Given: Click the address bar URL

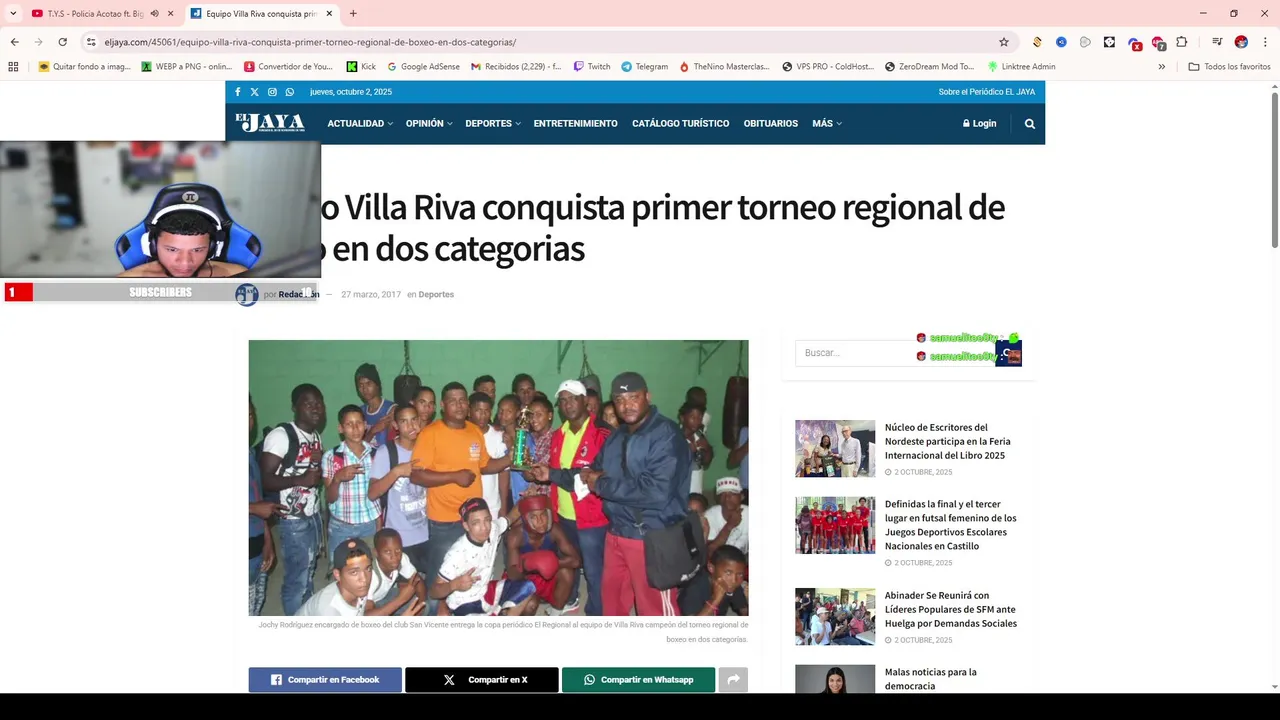Looking at the screenshot, I should [310, 42].
